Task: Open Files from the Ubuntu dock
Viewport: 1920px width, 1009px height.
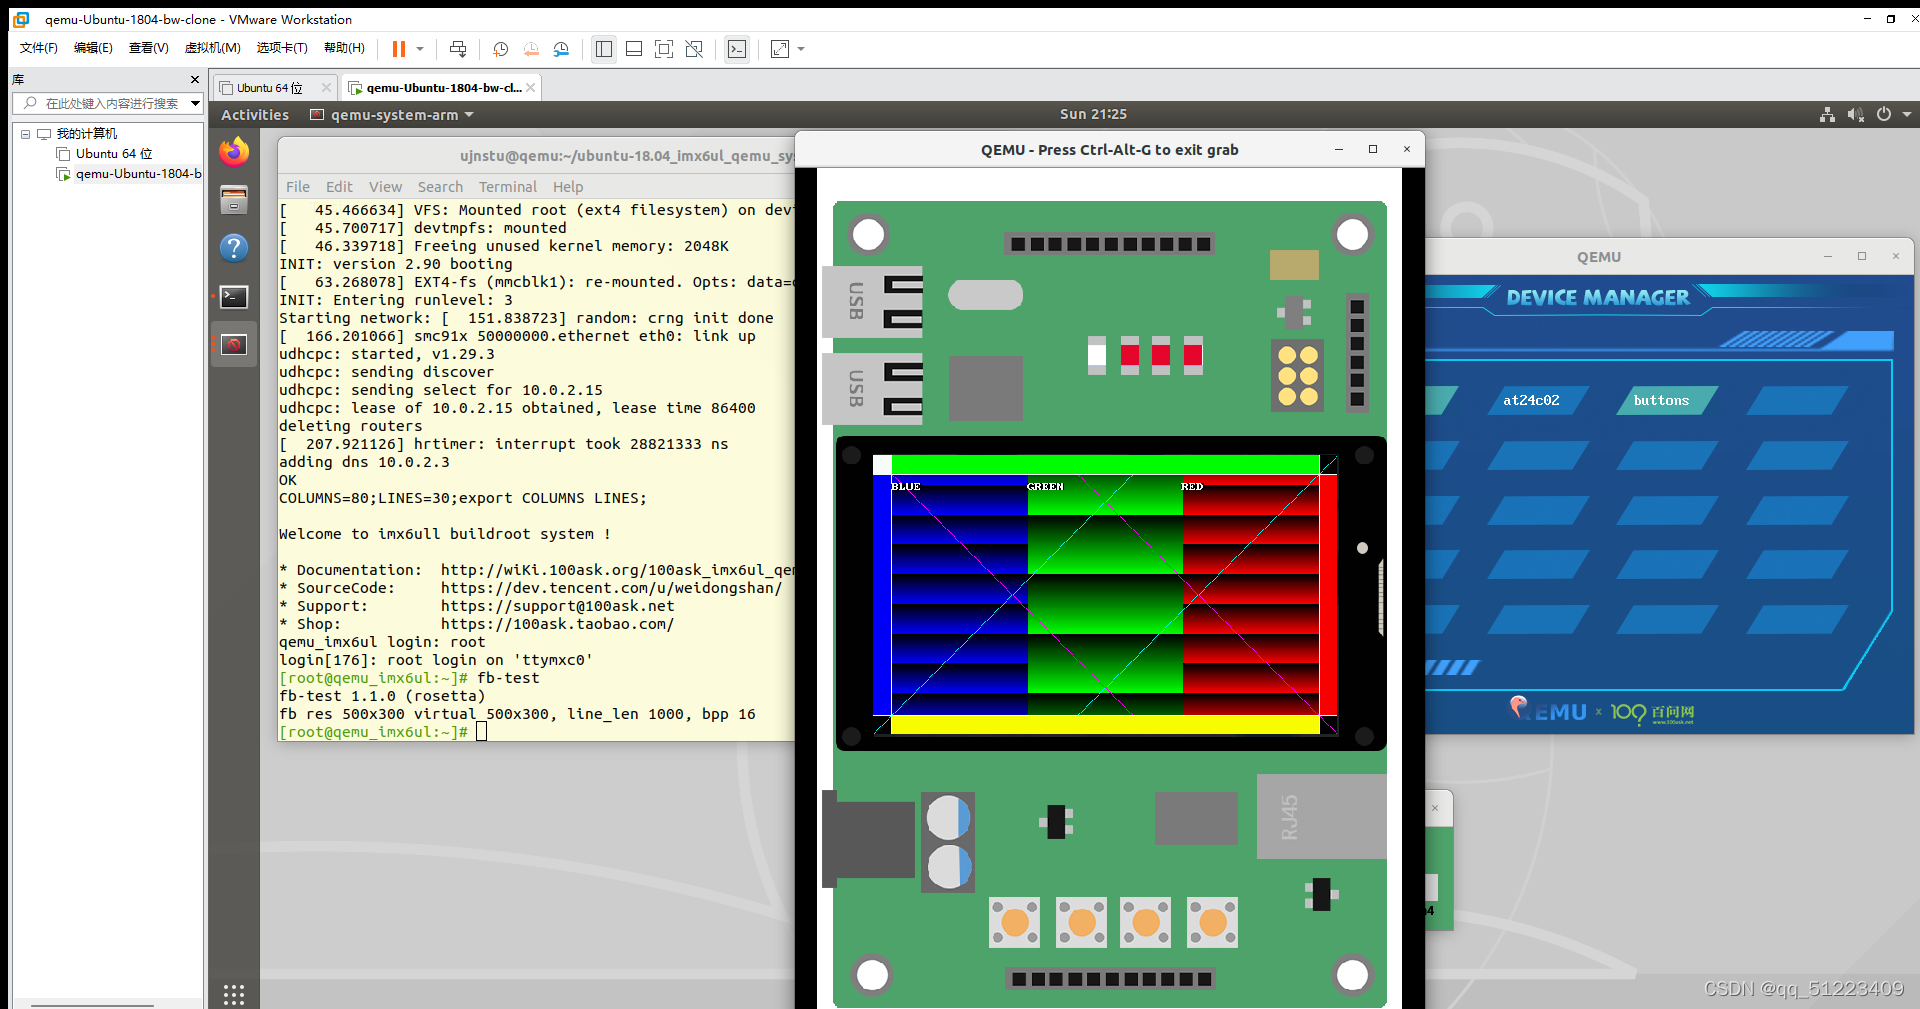Action: click(x=234, y=200)
